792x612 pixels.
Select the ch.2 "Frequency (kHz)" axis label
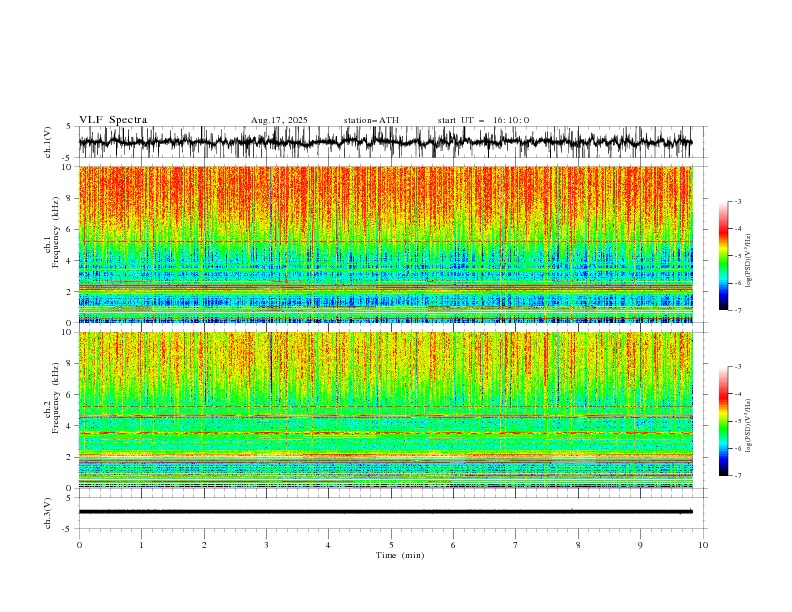pos(56,398)
